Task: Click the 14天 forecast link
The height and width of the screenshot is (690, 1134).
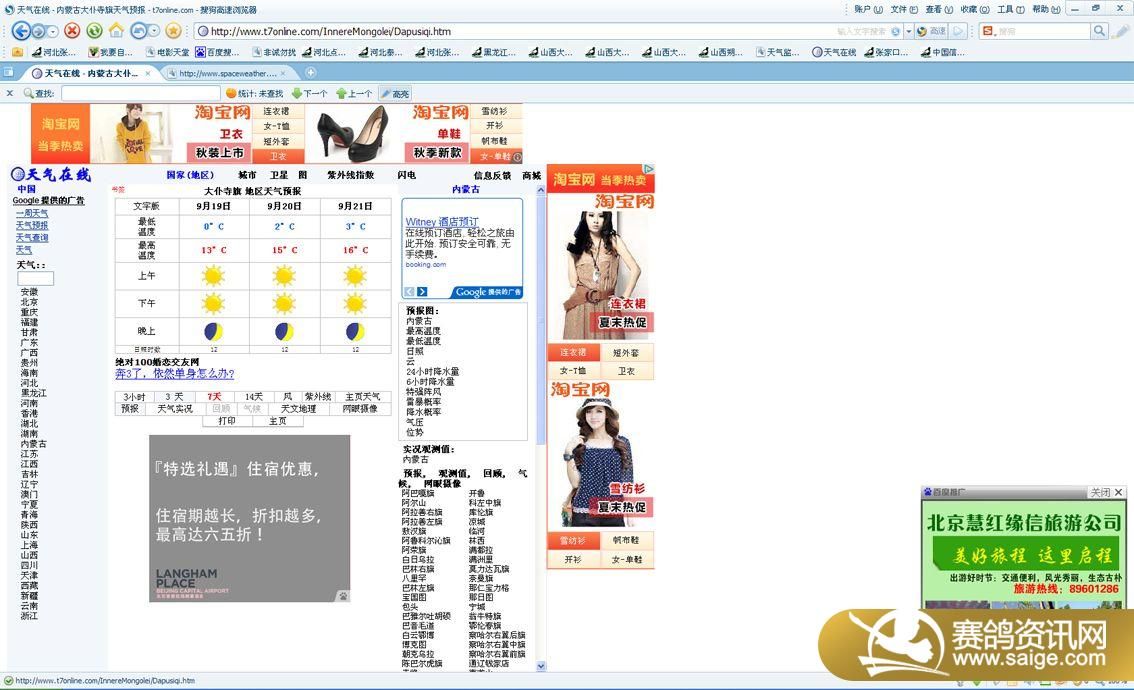Action: point(254,397)
